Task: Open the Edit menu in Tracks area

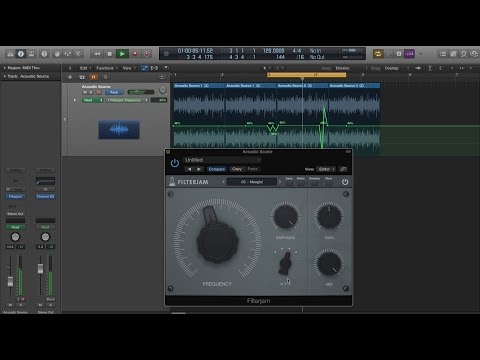Action: (x=85, y=68)
